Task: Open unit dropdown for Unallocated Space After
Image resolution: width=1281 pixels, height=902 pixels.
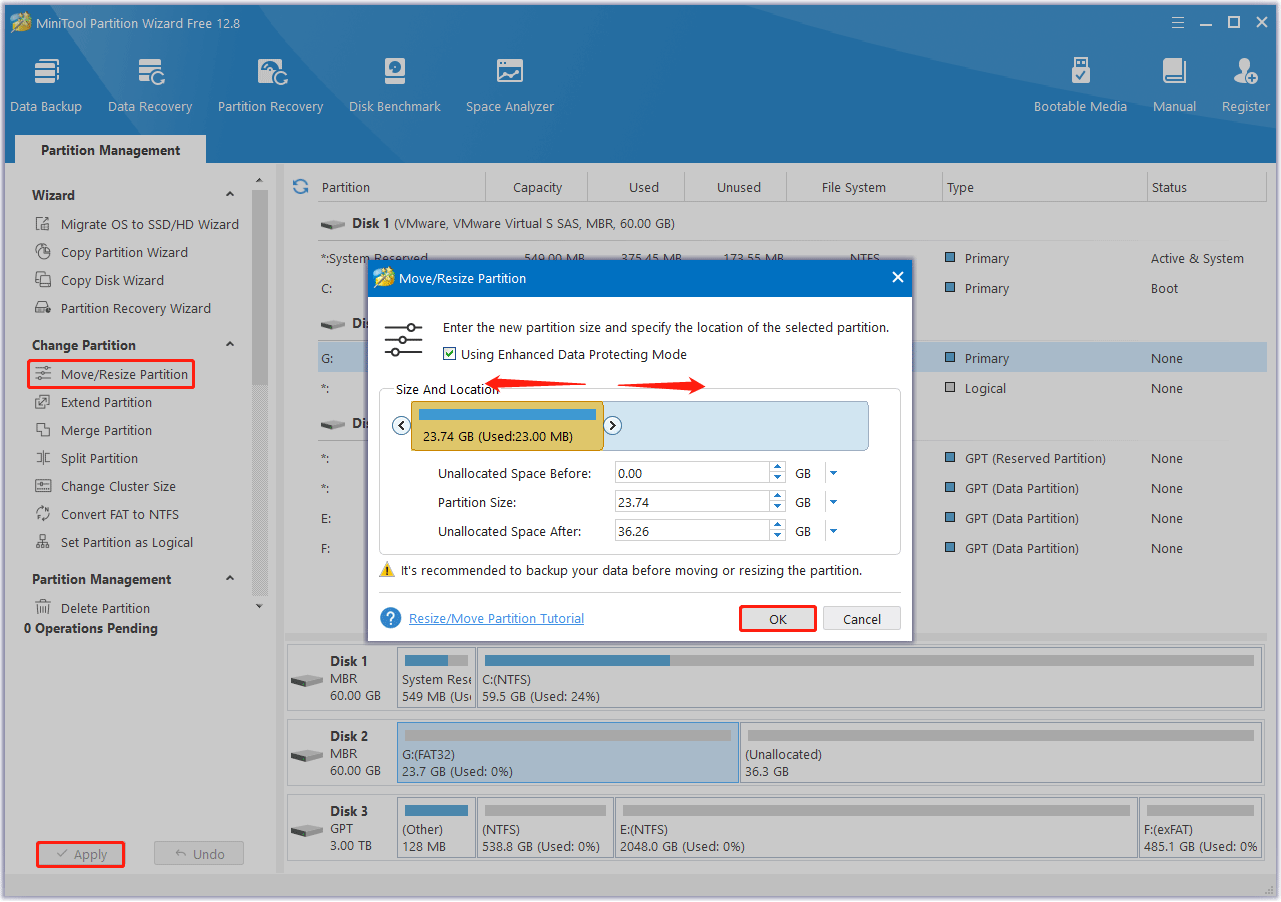Action: [833, 531]
